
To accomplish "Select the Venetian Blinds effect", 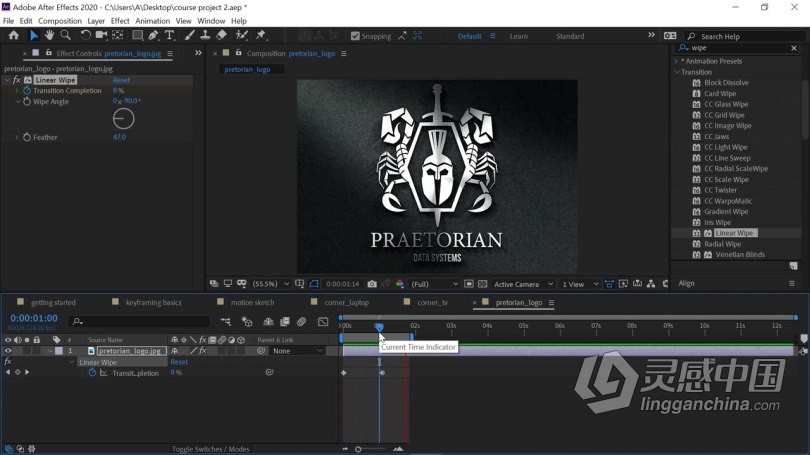I will (740, 255).
